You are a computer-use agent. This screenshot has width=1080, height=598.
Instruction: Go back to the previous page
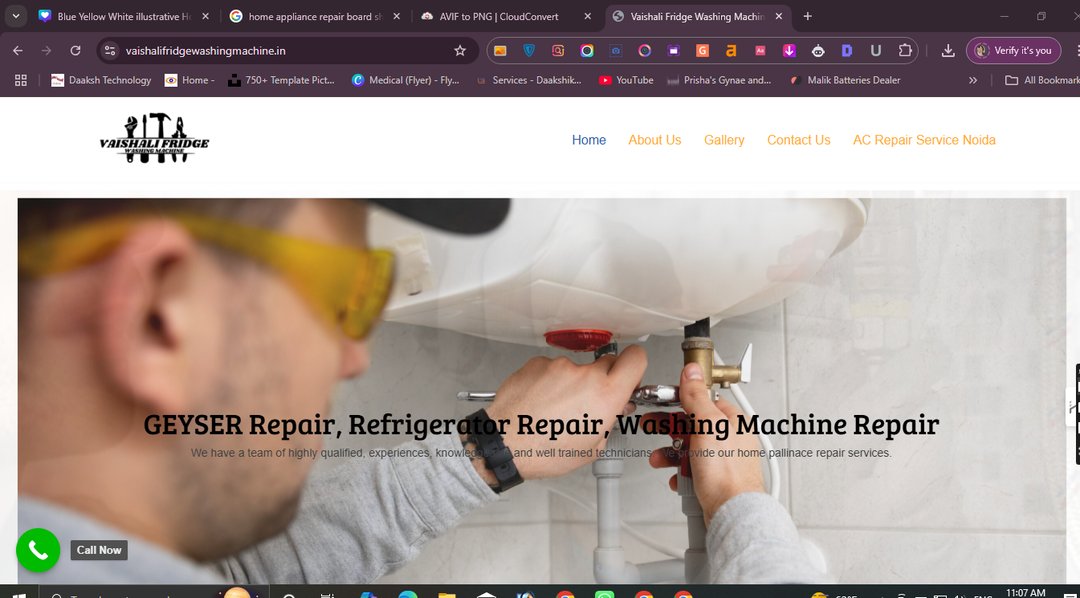[18, 50]
